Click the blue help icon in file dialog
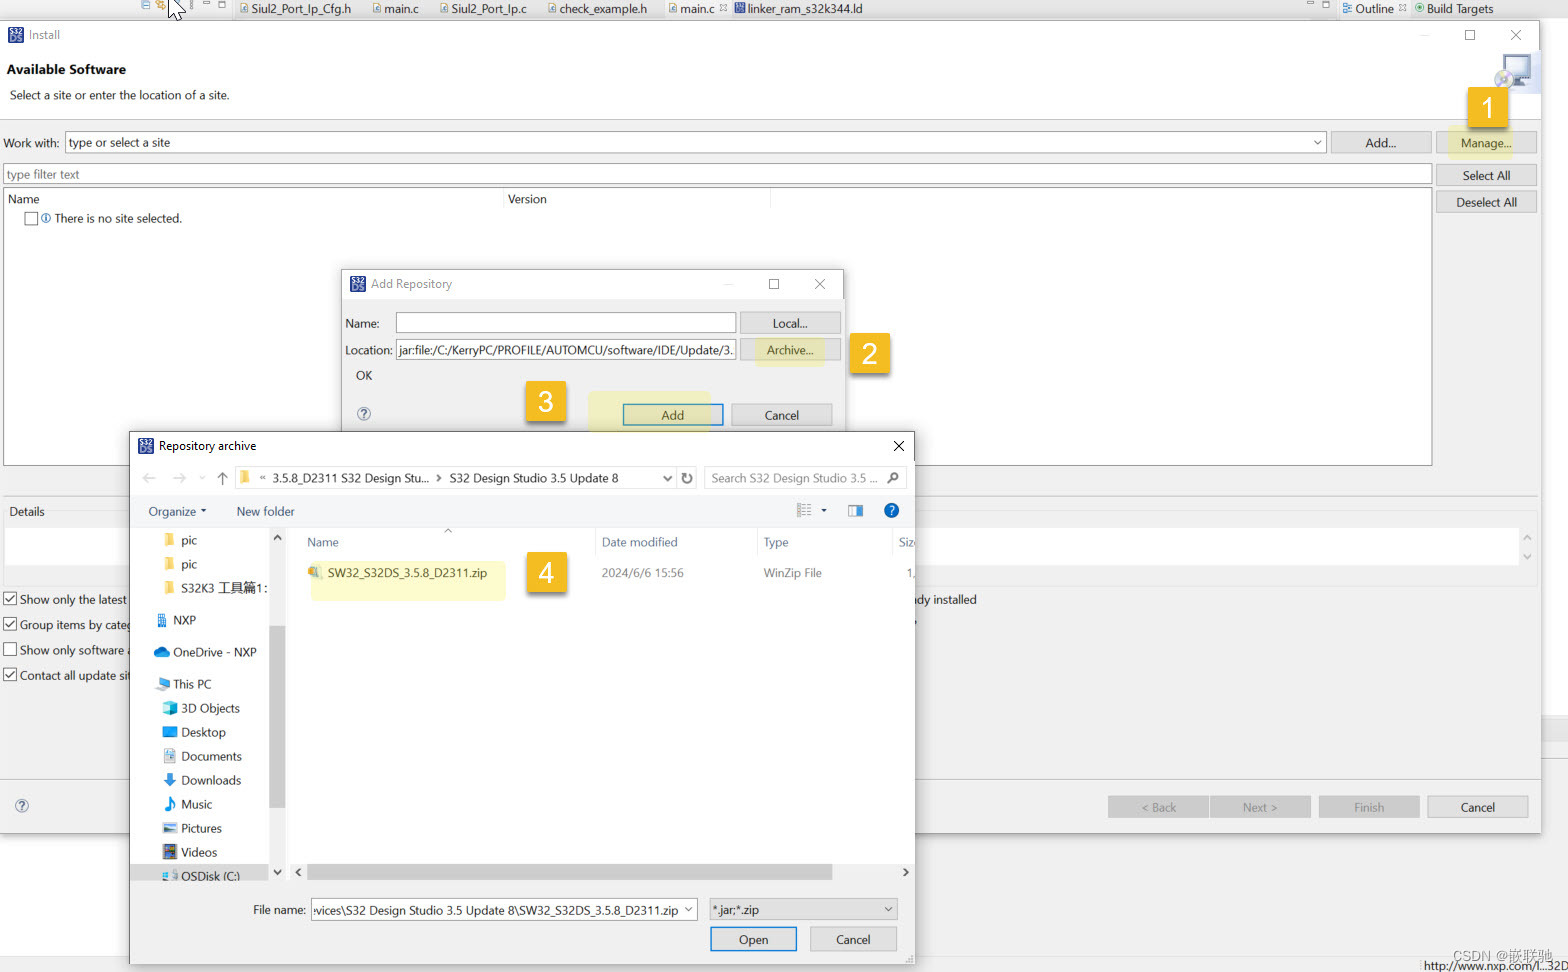This screenshot has height=972, width=1568. [x=891, y=510]
